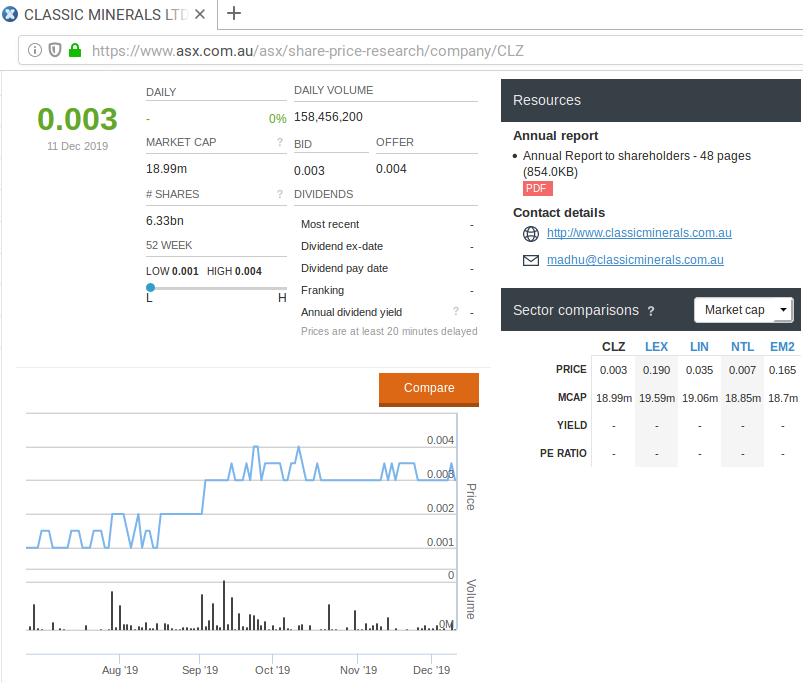Open the annual report PDF badge
Viewport: 803px width, 683px height.
537,188
